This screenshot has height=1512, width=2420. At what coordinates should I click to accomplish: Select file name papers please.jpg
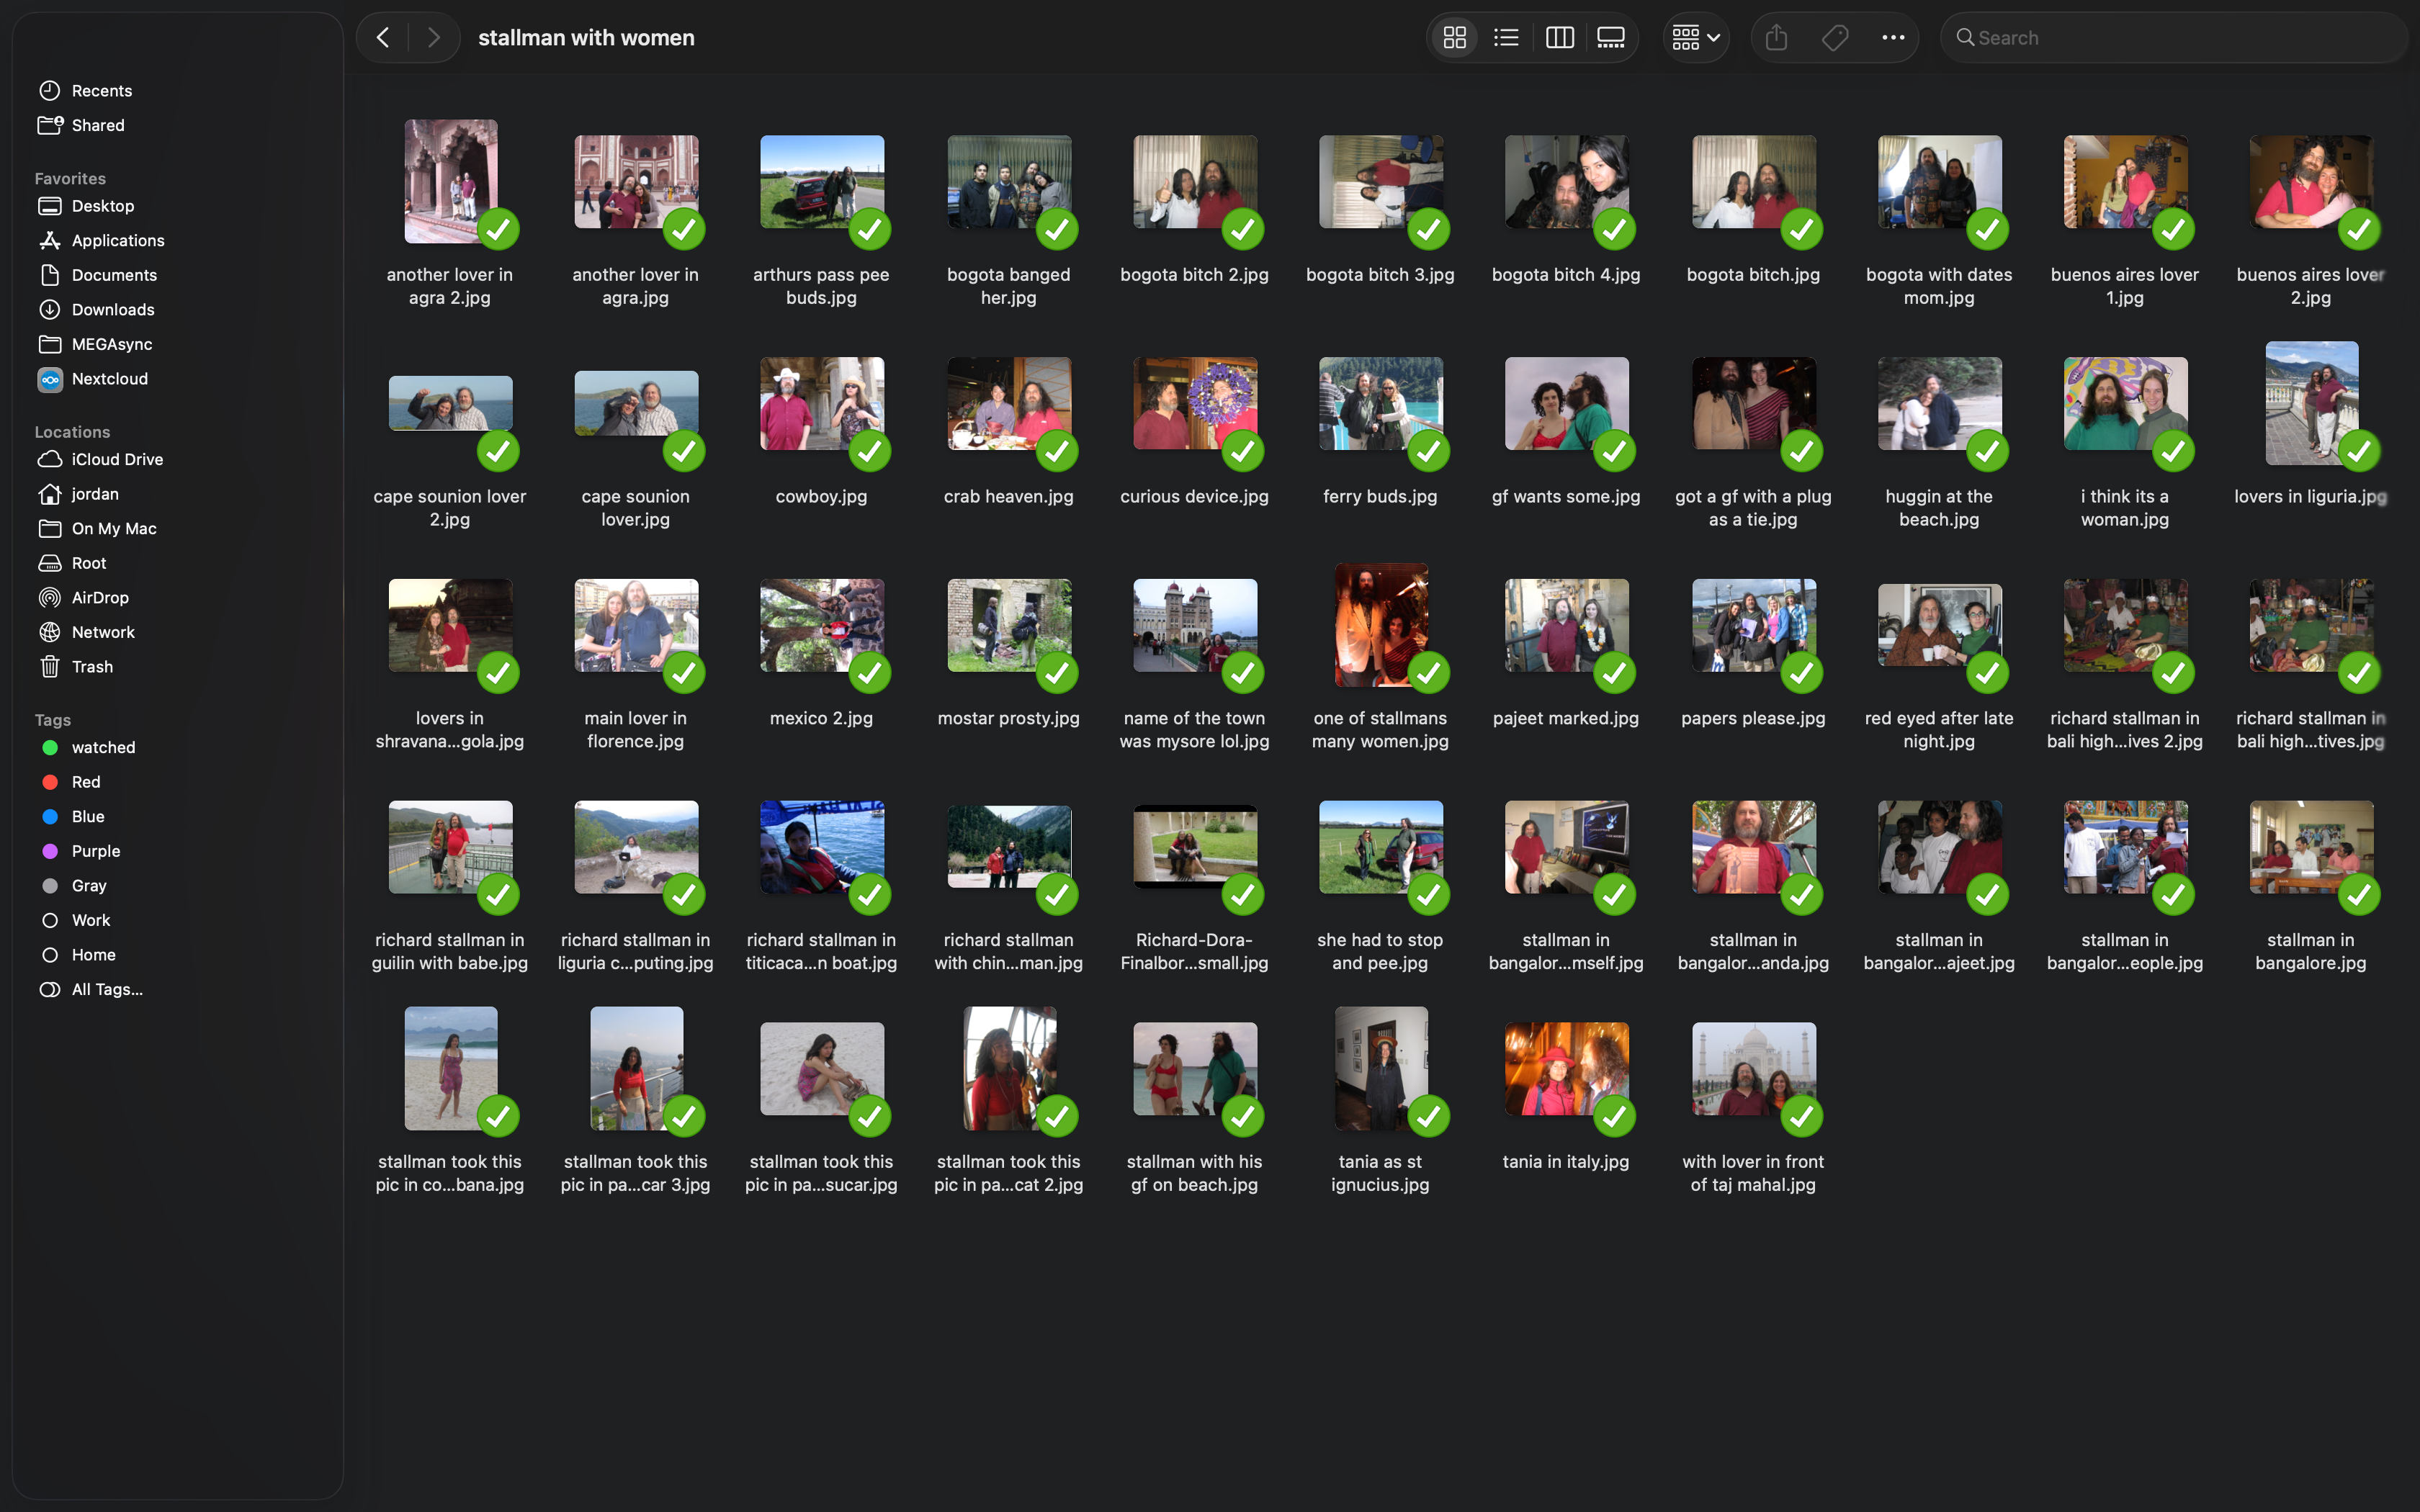pos(1753,719)
